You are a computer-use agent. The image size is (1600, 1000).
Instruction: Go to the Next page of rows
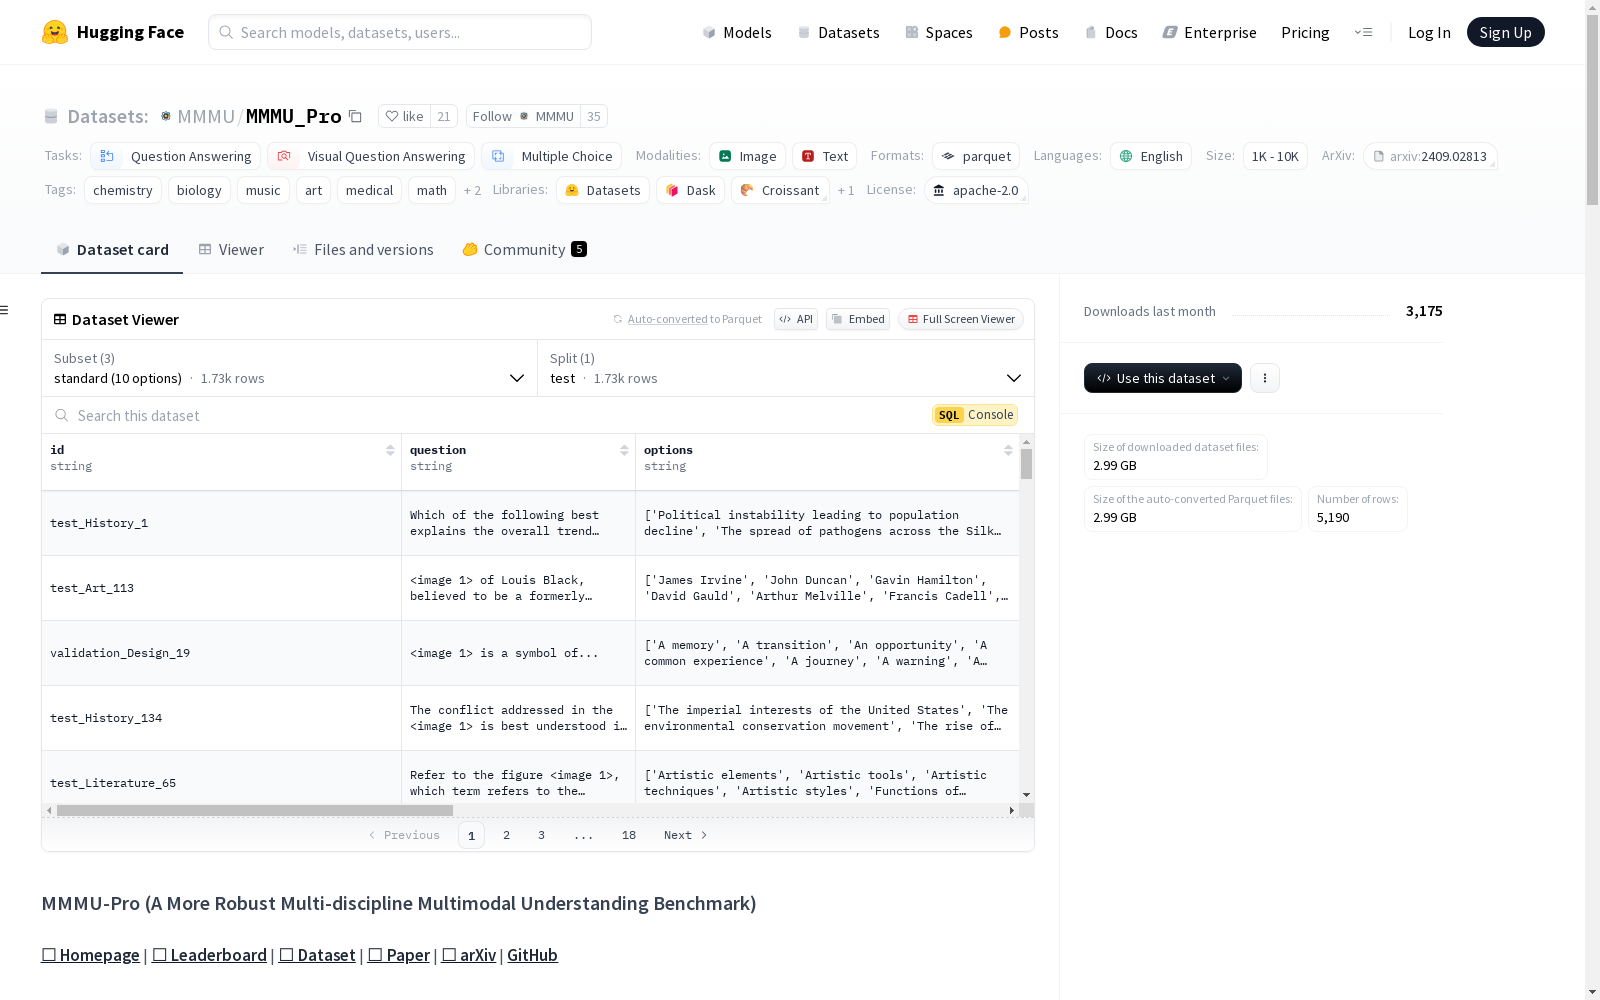point(686,835)
